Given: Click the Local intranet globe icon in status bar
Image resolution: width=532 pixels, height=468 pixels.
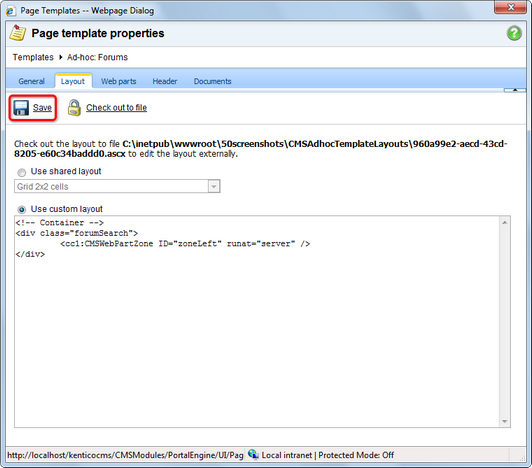Looking at the screenshot, I should coord(253,454).
